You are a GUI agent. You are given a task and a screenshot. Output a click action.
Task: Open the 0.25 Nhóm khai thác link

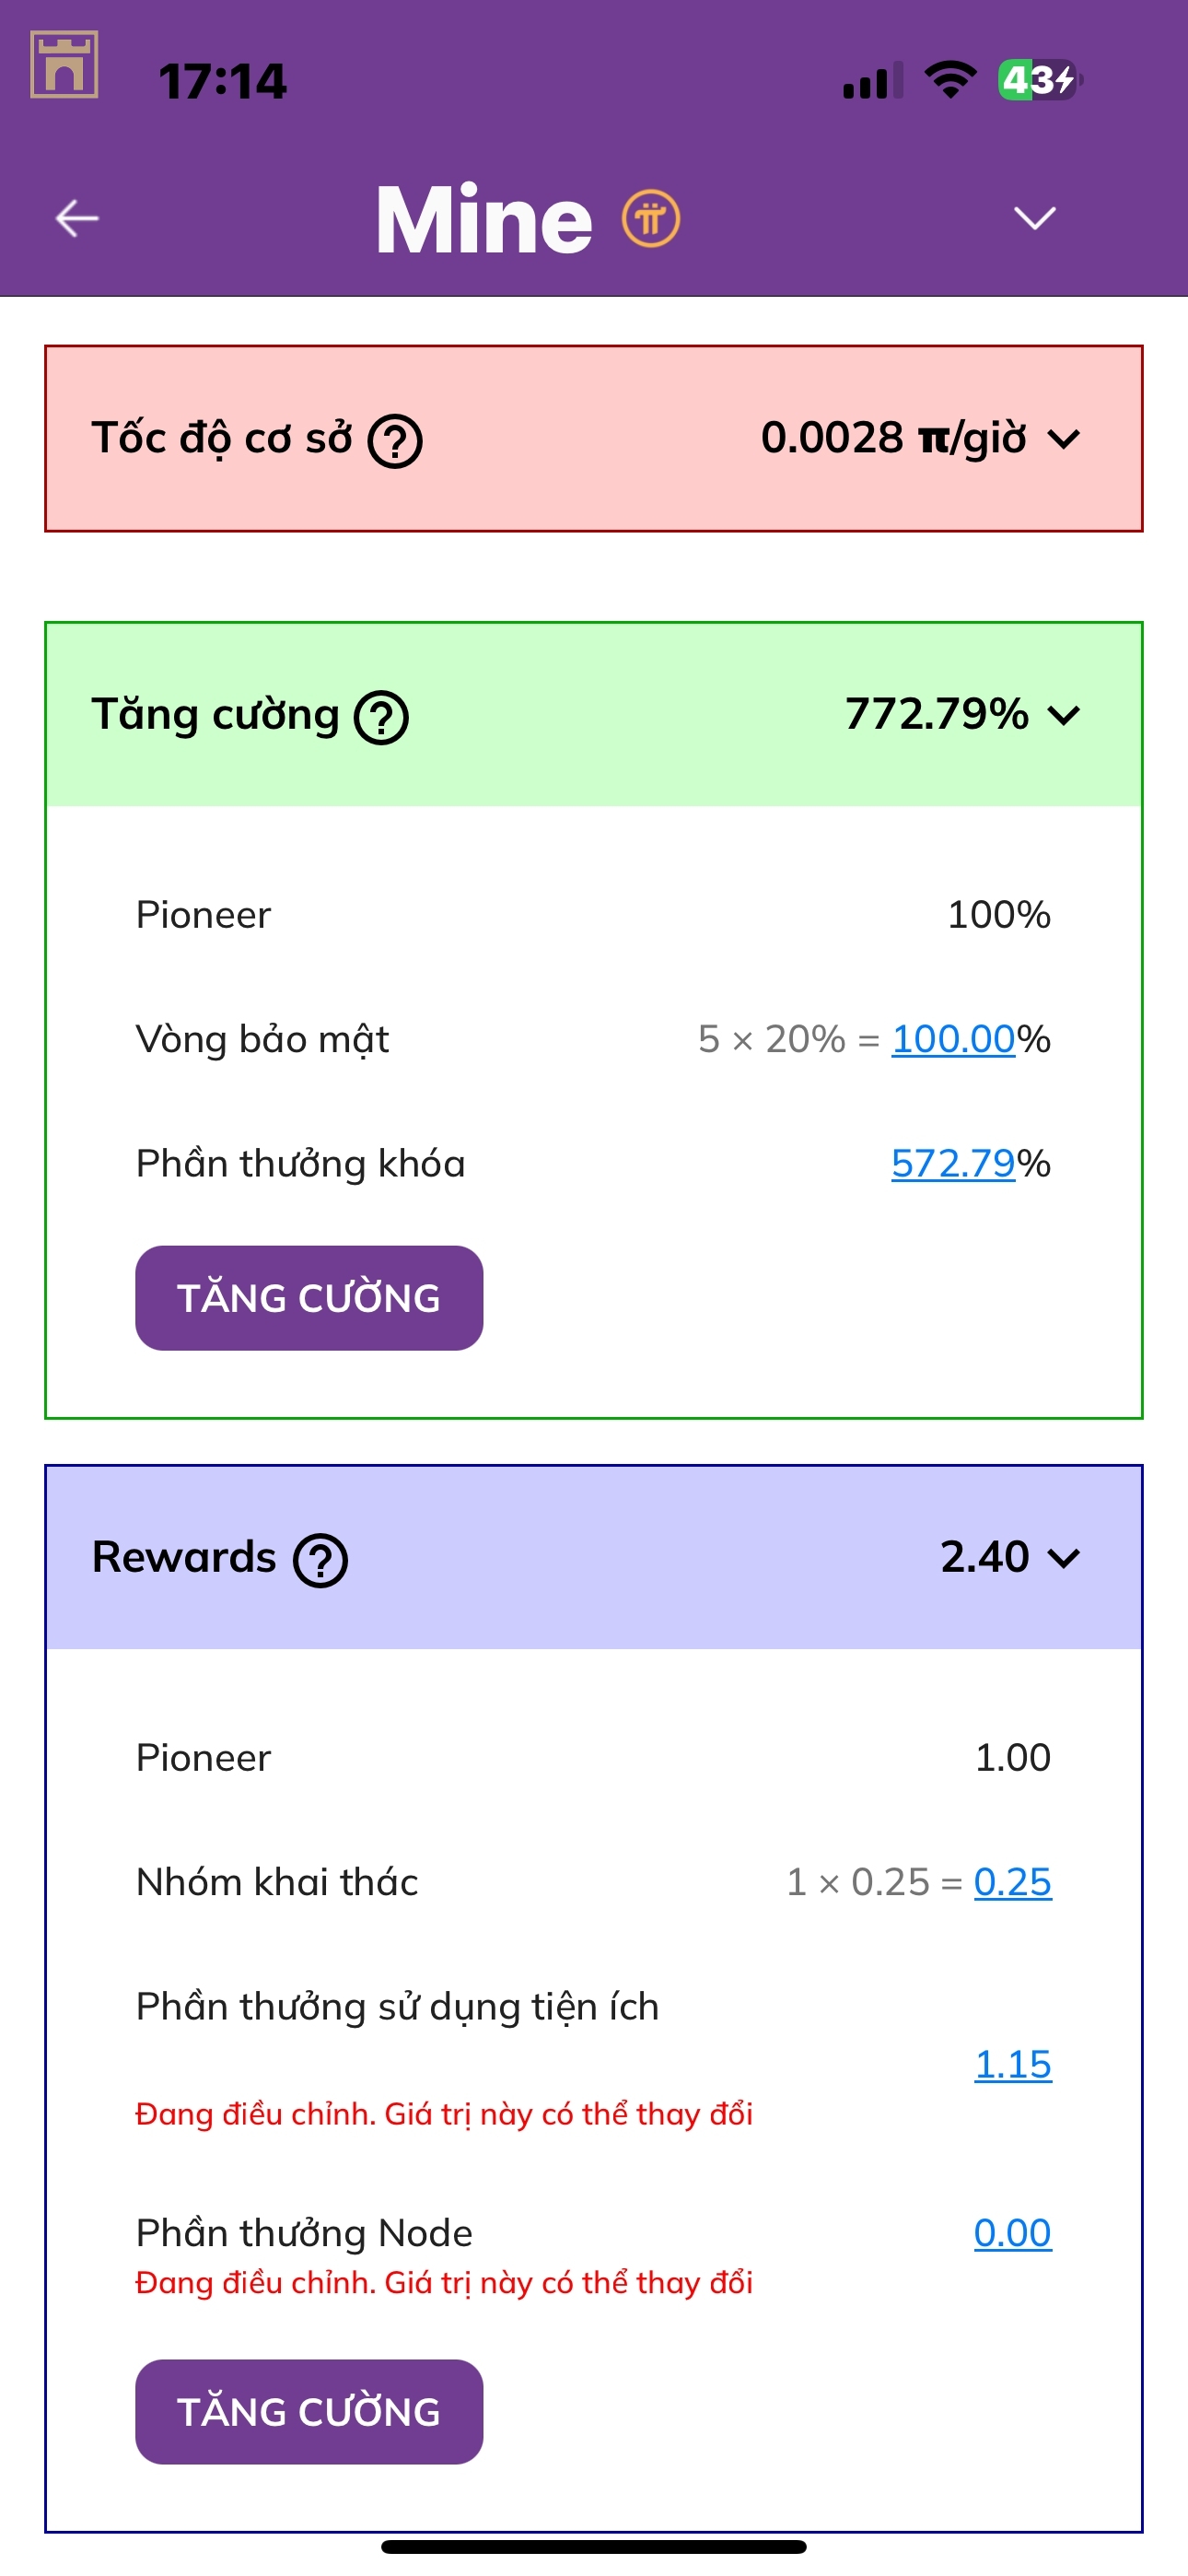point(1012,1882)
